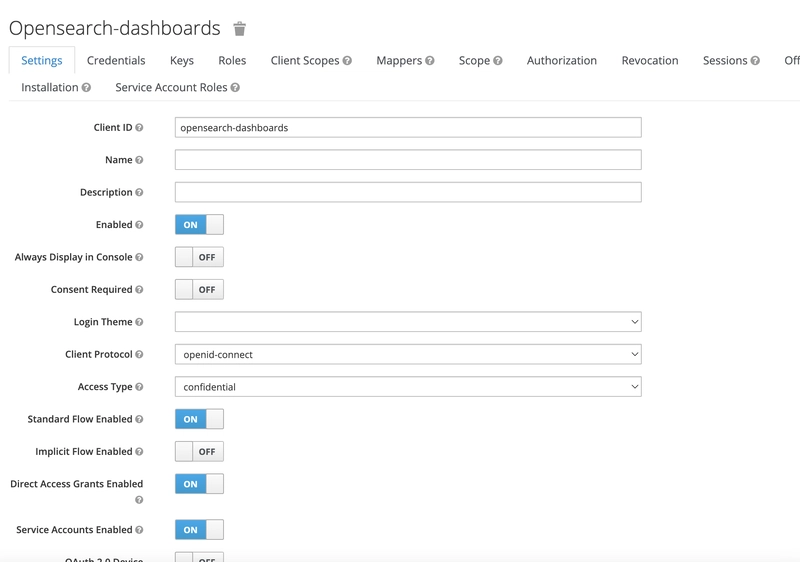Show Enabled help tooltip icon
Image resolution: width=800 pixels, height=562 pixels.
[139, 225]
